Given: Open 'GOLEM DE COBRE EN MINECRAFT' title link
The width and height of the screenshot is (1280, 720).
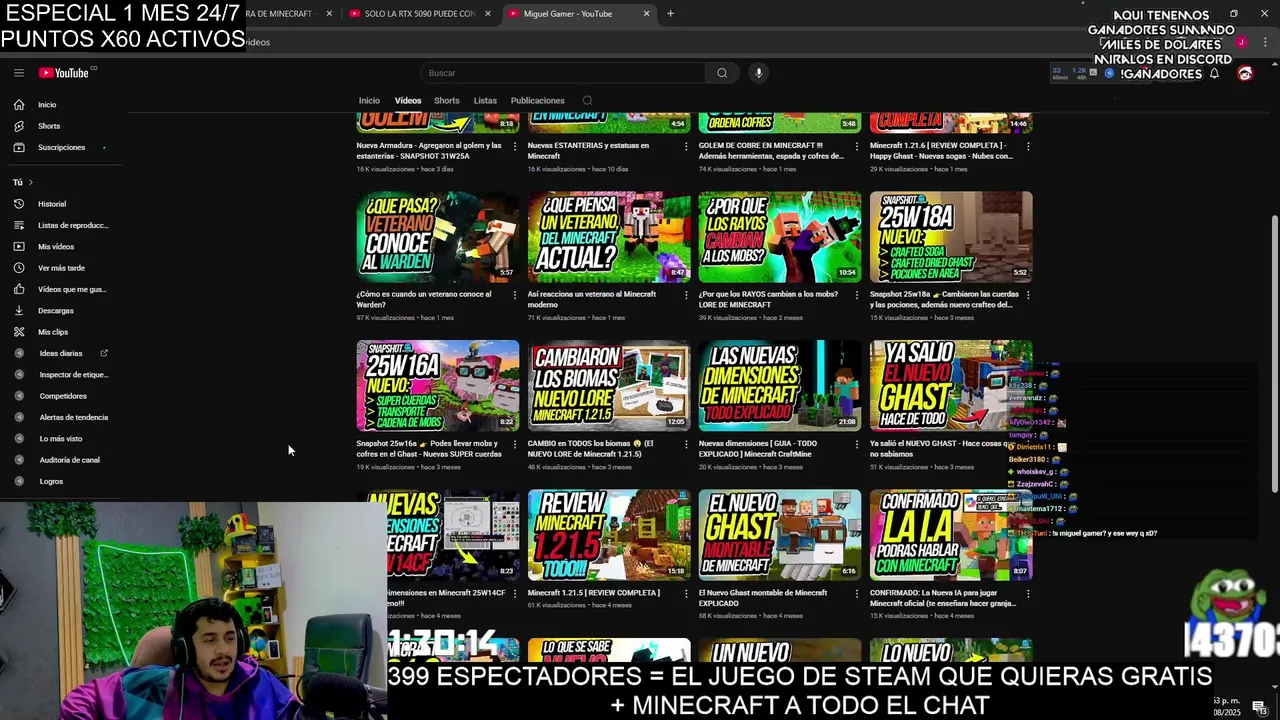Looking at the screenshot, I should pyautogui.click(x=771, y=151).
